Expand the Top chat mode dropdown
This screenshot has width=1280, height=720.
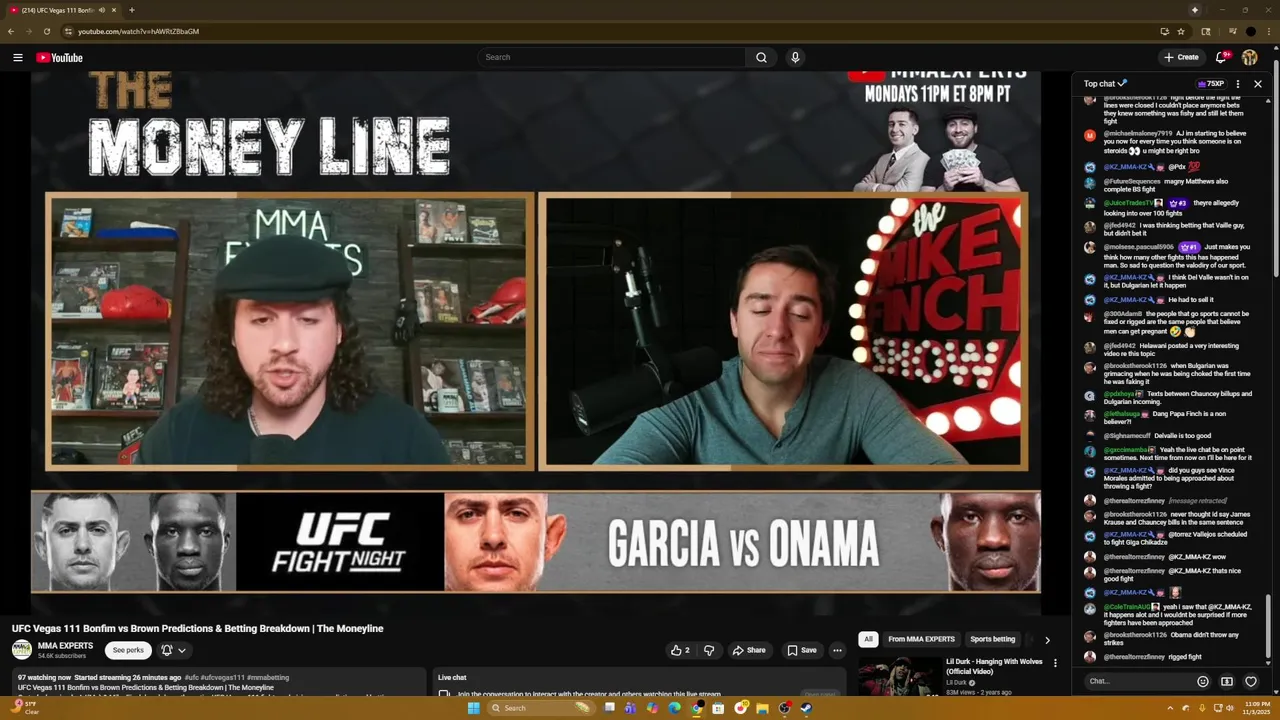(1105, 84)
